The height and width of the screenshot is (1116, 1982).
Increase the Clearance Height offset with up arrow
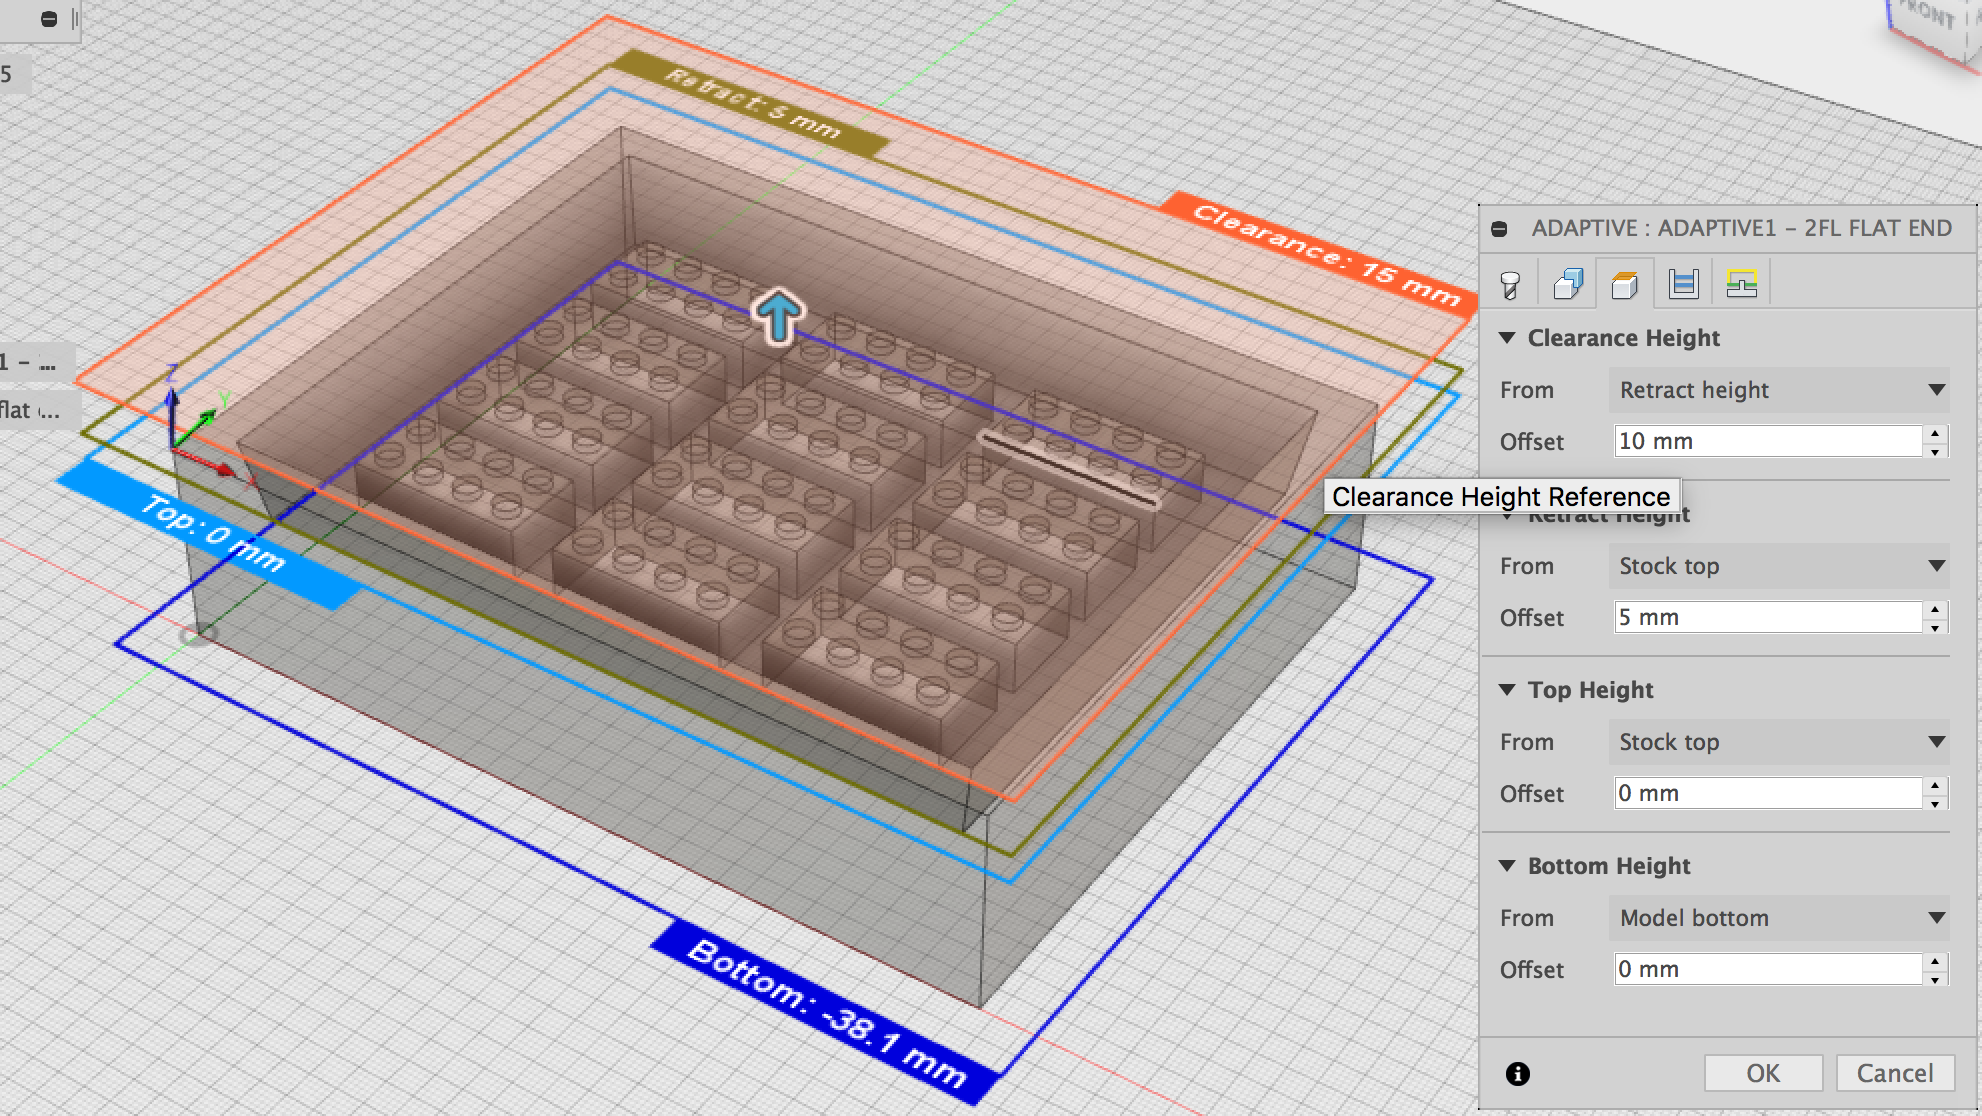coord(1936,433)
